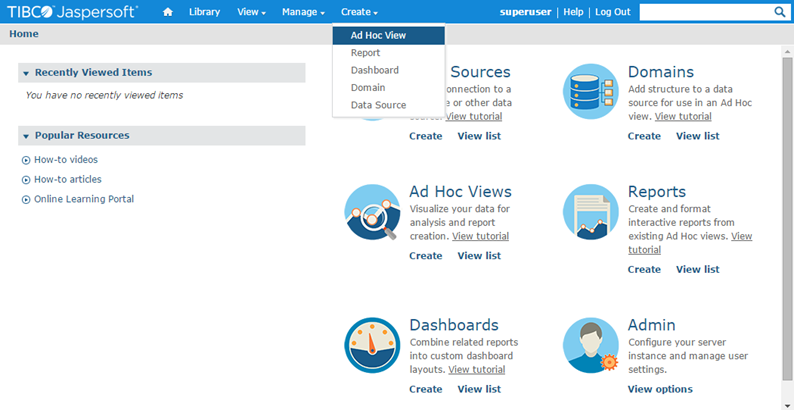Click the Home house icon in navbar

[168, 12]
